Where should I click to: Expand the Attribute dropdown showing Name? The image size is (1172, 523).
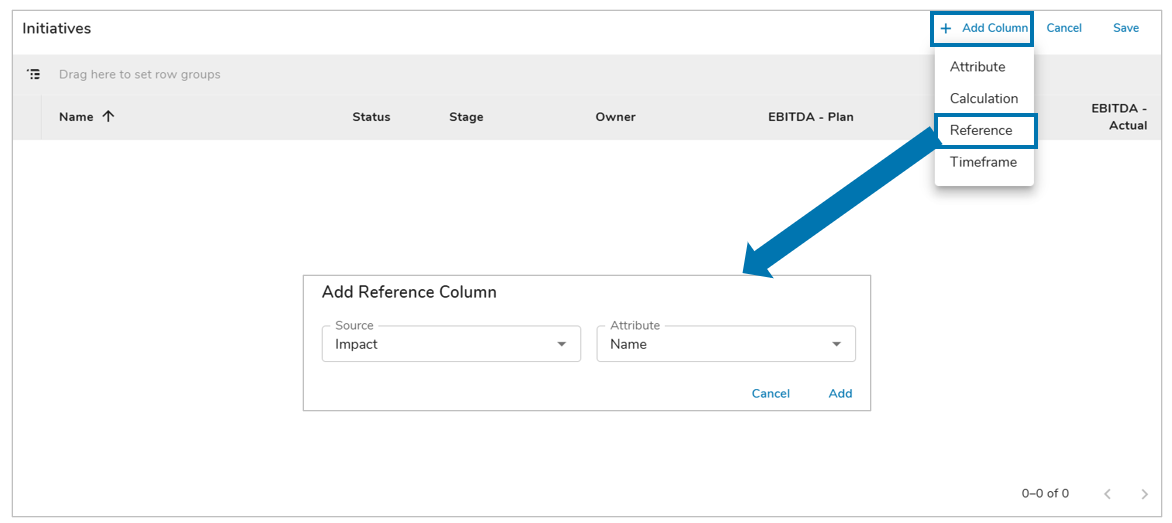[x=726, y=344]
